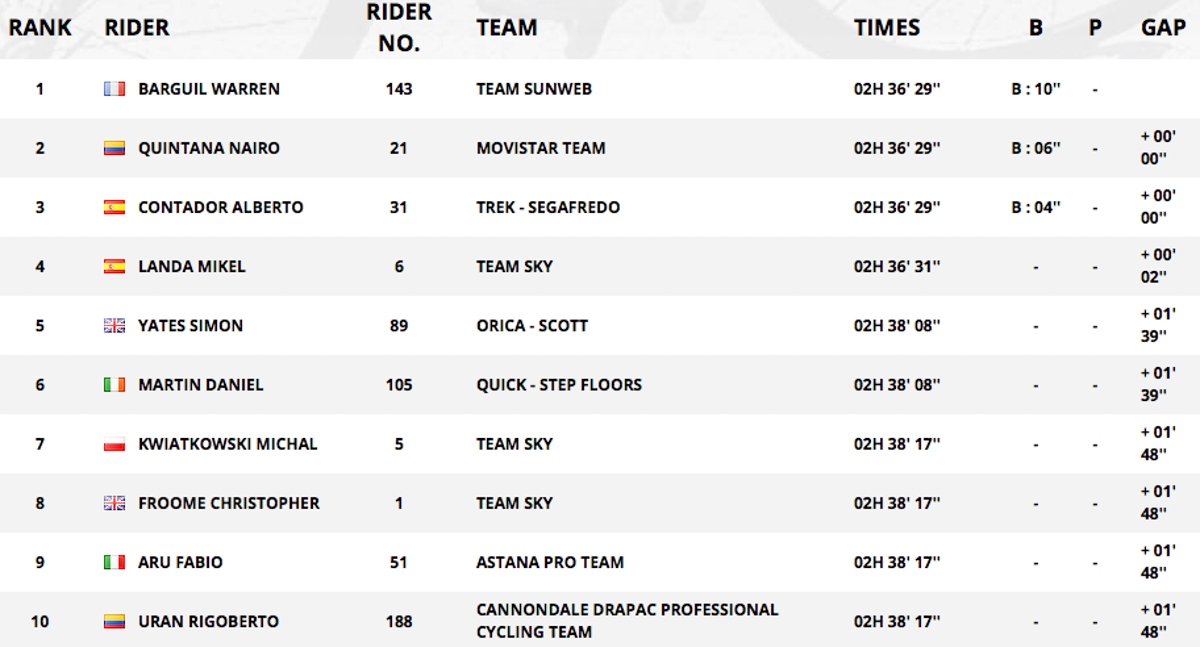This screenshot has width=1200, height=647.
Task: Click the Italian flag beside Aru Fabio
Action: [114, 562]
